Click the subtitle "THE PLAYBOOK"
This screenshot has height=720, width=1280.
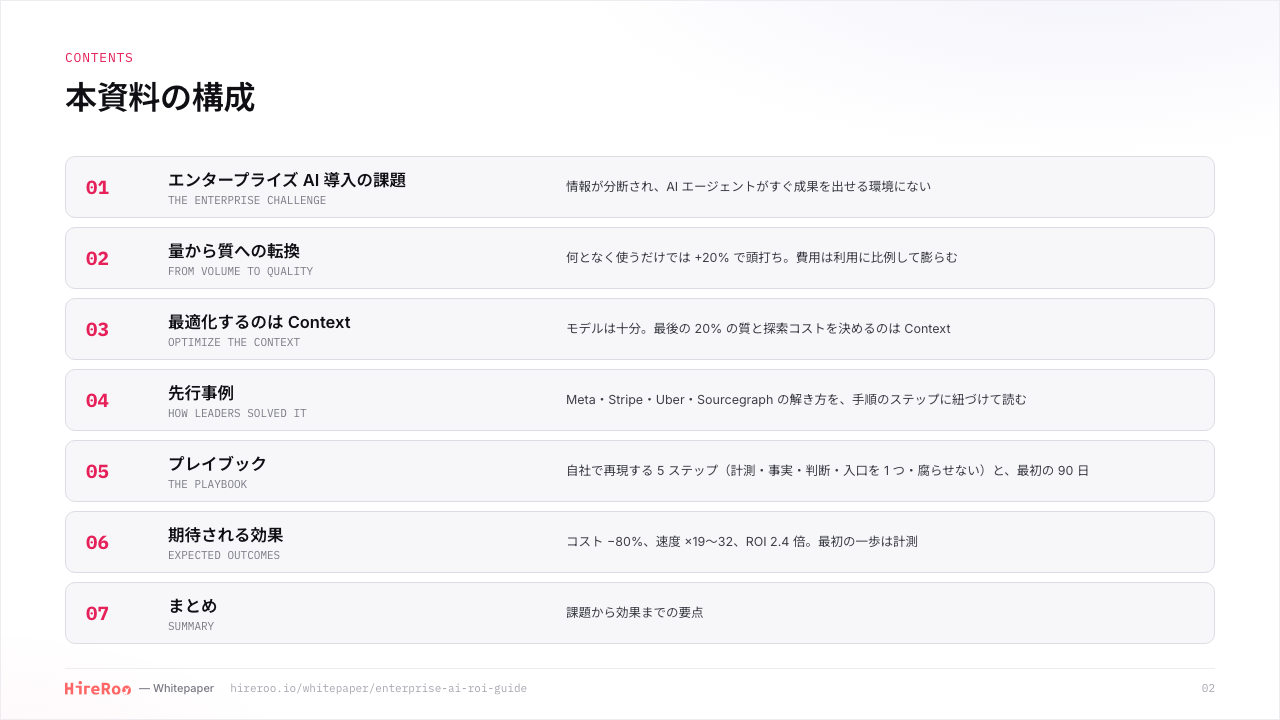207,484
